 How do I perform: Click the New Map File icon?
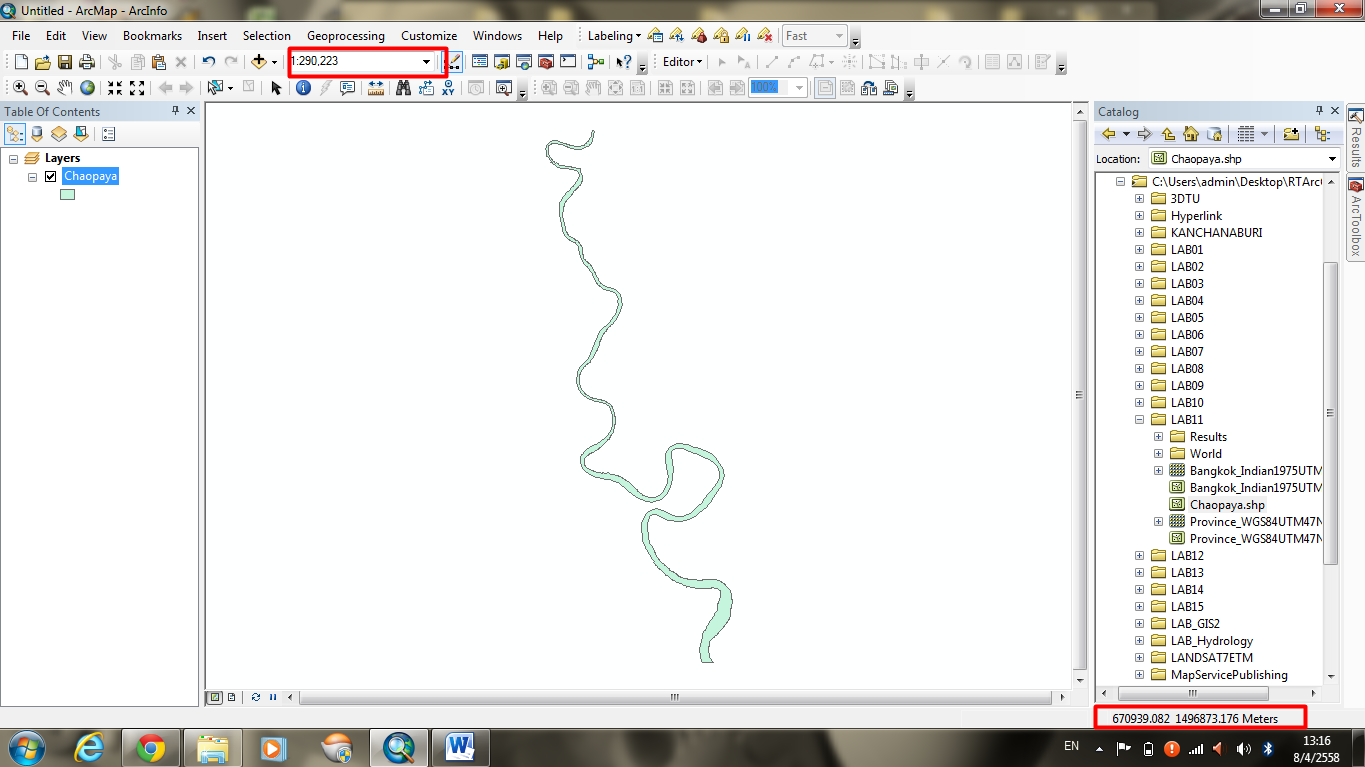tap(21, 62)
